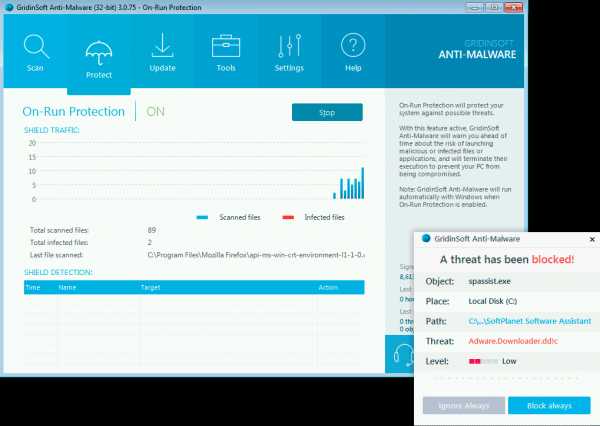Stop On-Run Protection with Stop button
This screenshot has height=426, width=600.
point(327,112)
